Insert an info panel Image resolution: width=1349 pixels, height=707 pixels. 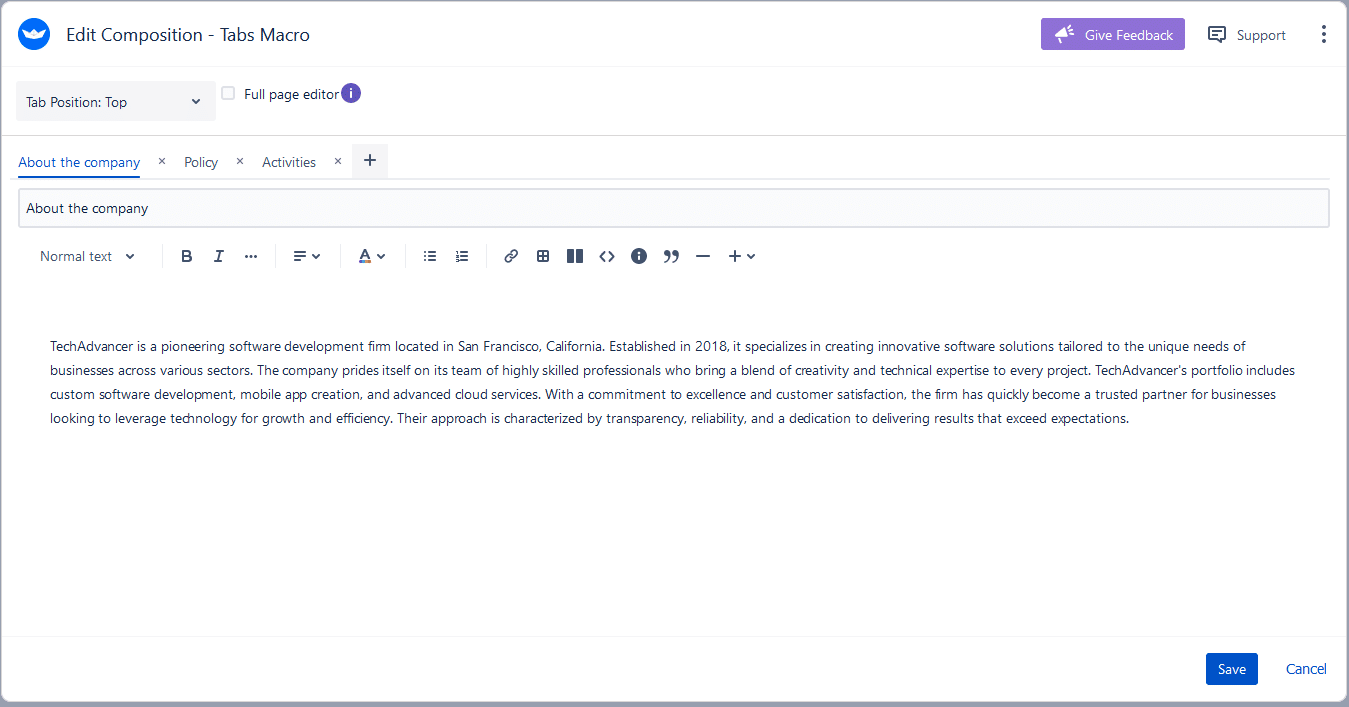639,256
